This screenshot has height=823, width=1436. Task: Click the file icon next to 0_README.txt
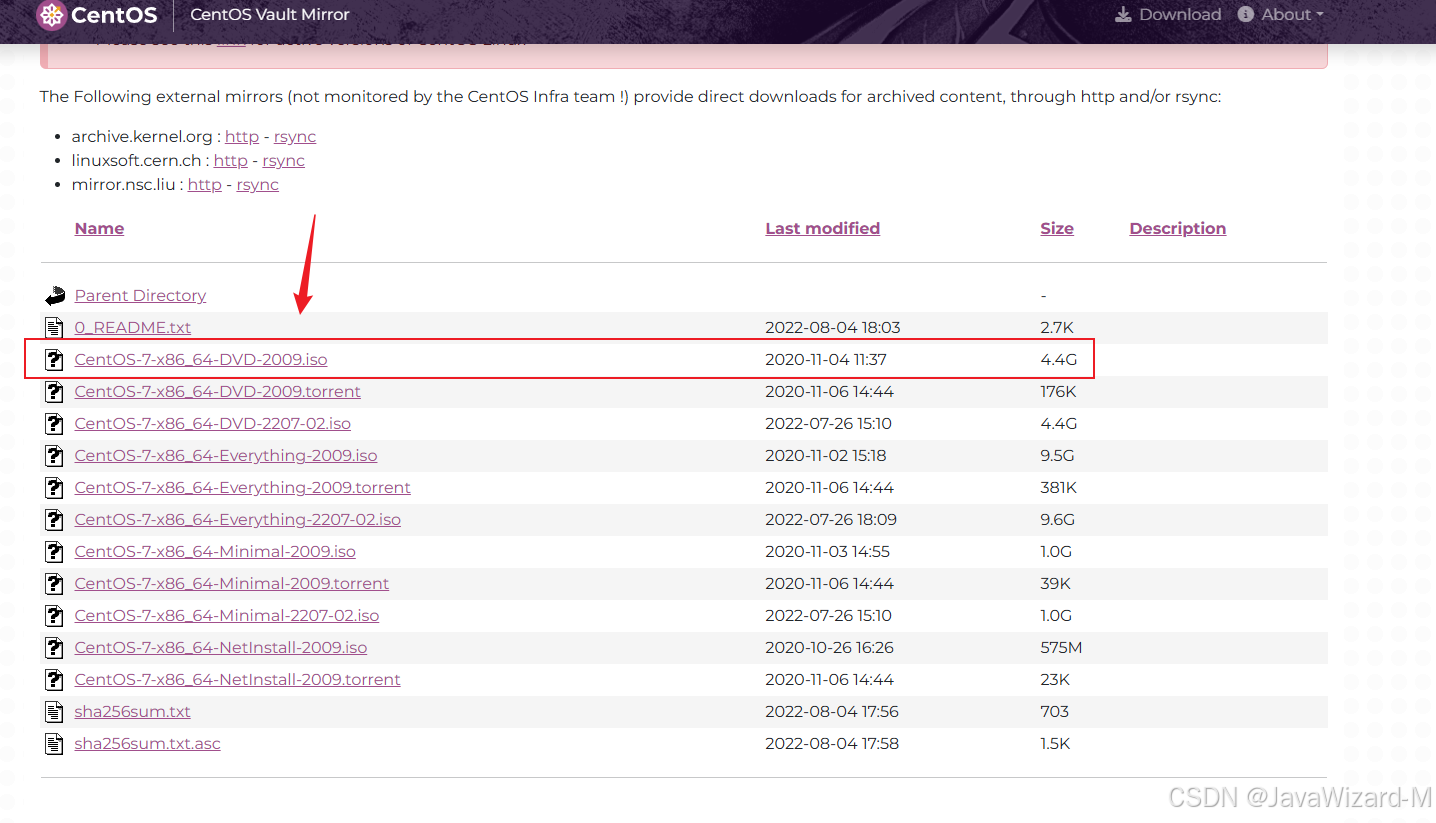click(54, 328)
